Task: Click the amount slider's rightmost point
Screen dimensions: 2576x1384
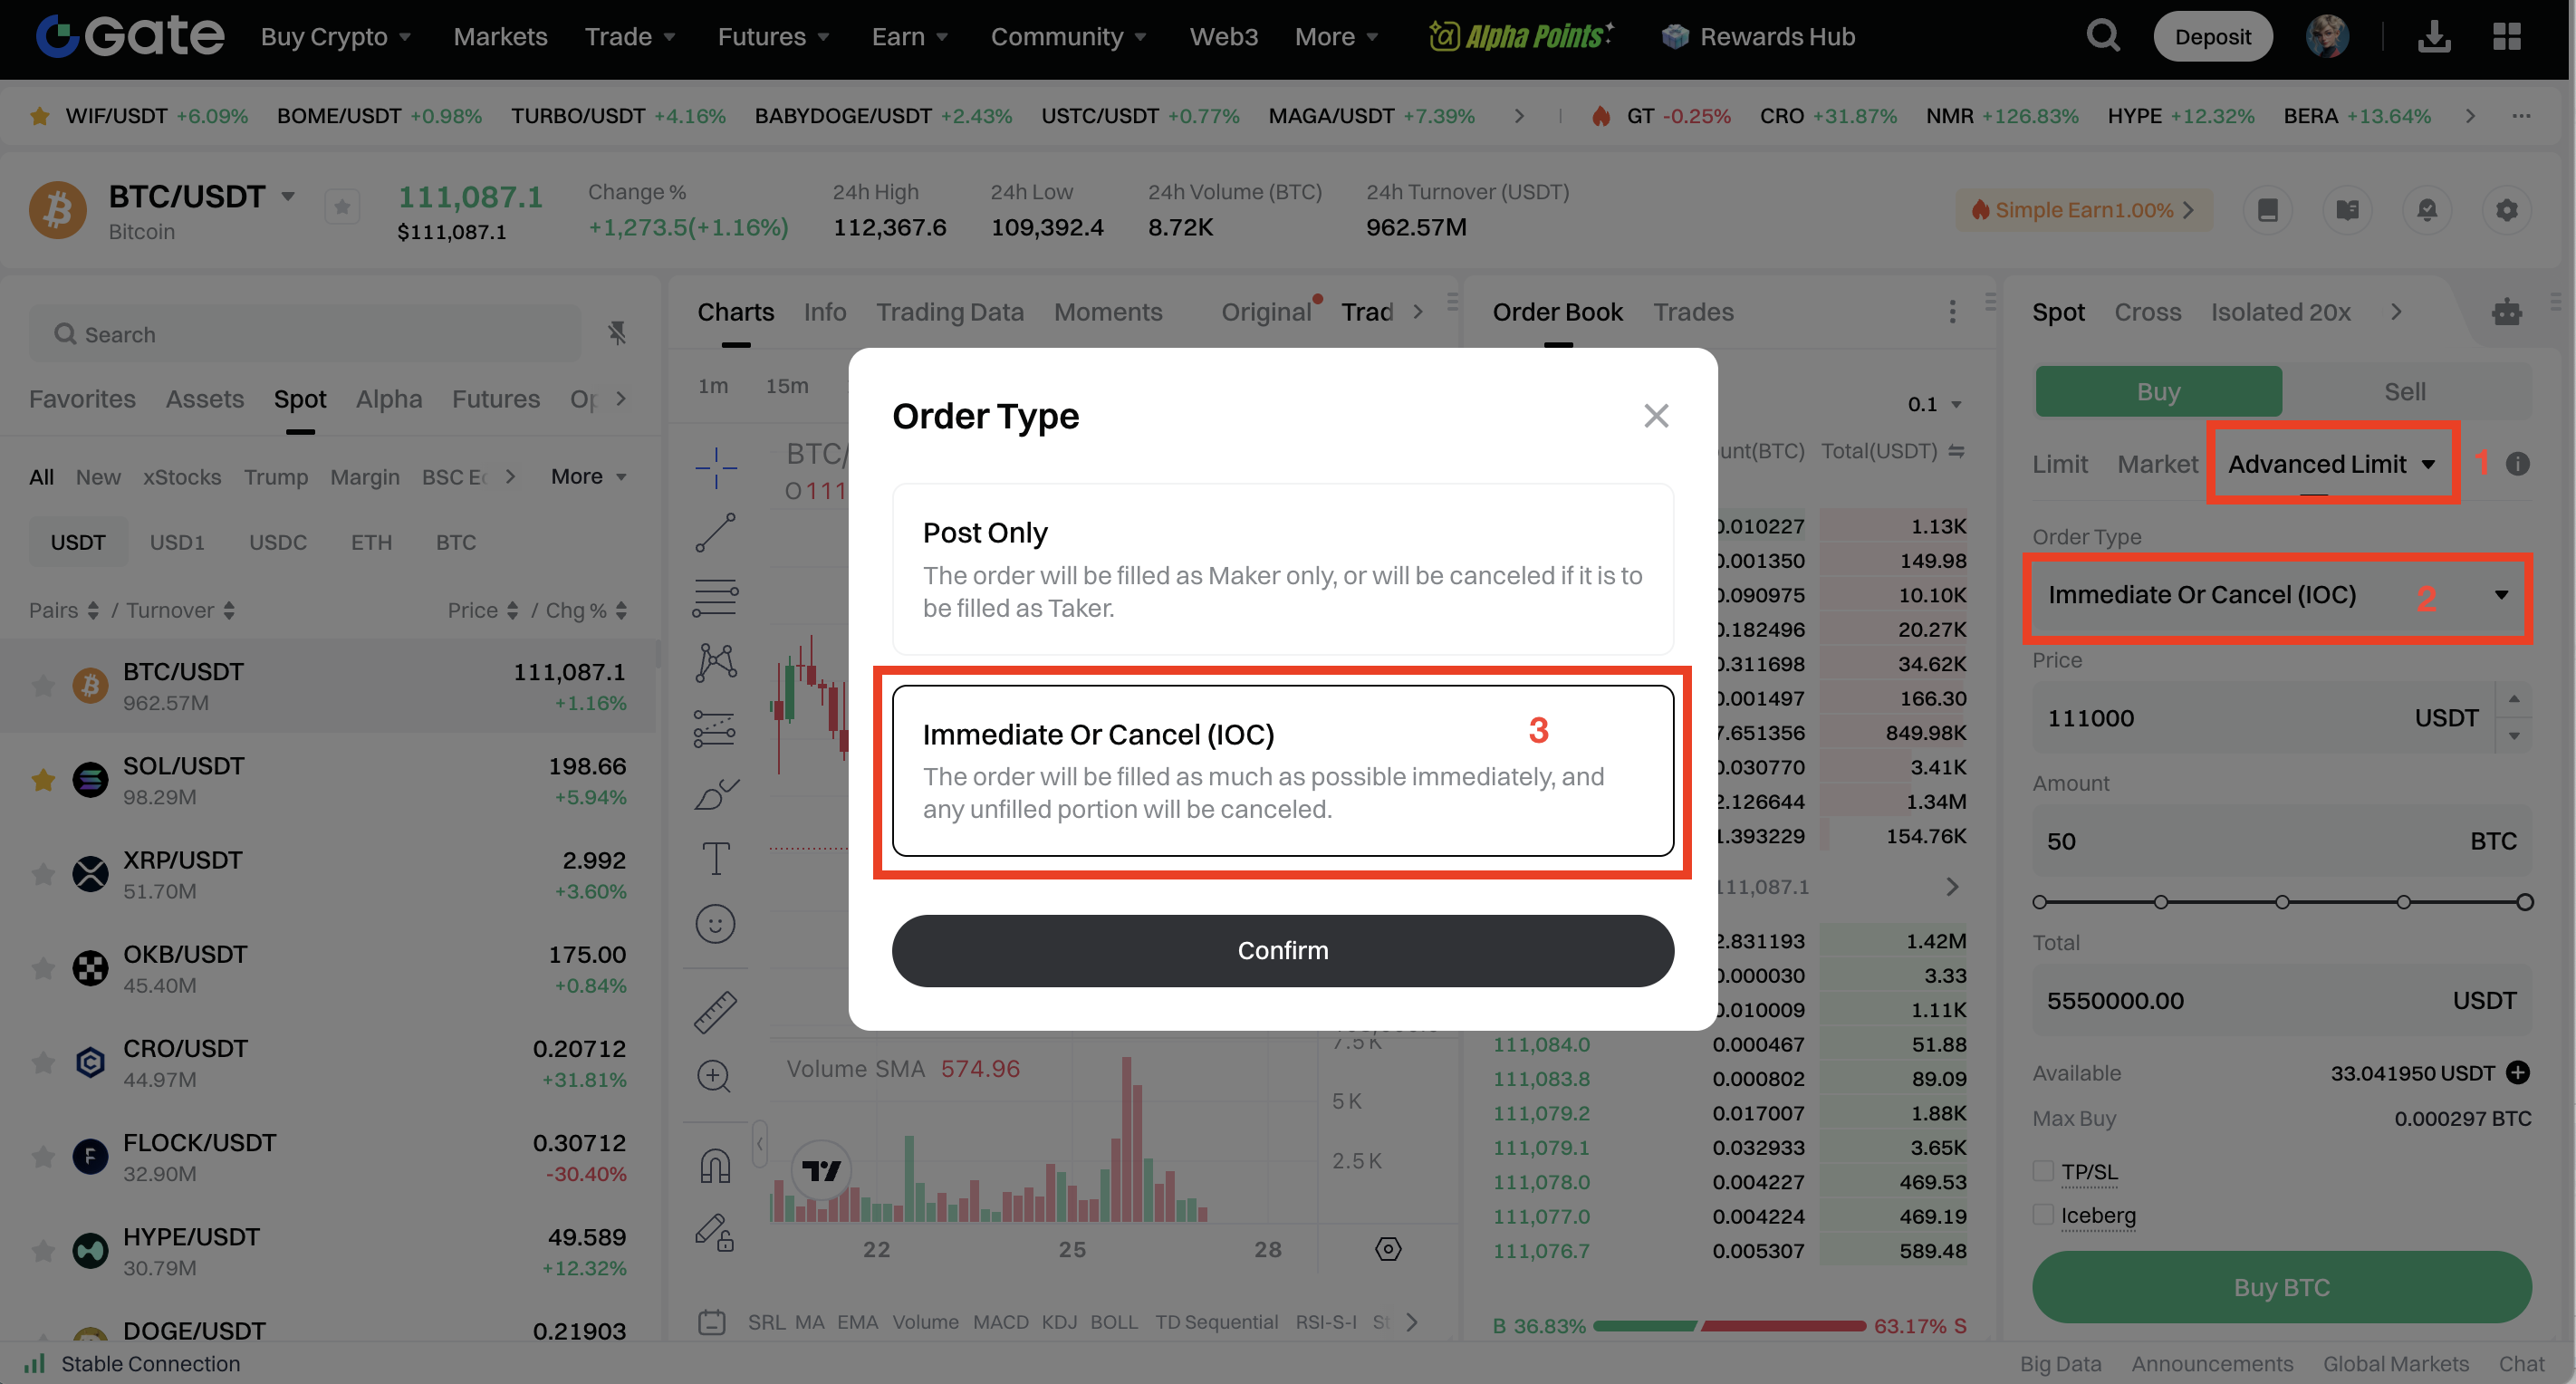Action: point(2524,902)
